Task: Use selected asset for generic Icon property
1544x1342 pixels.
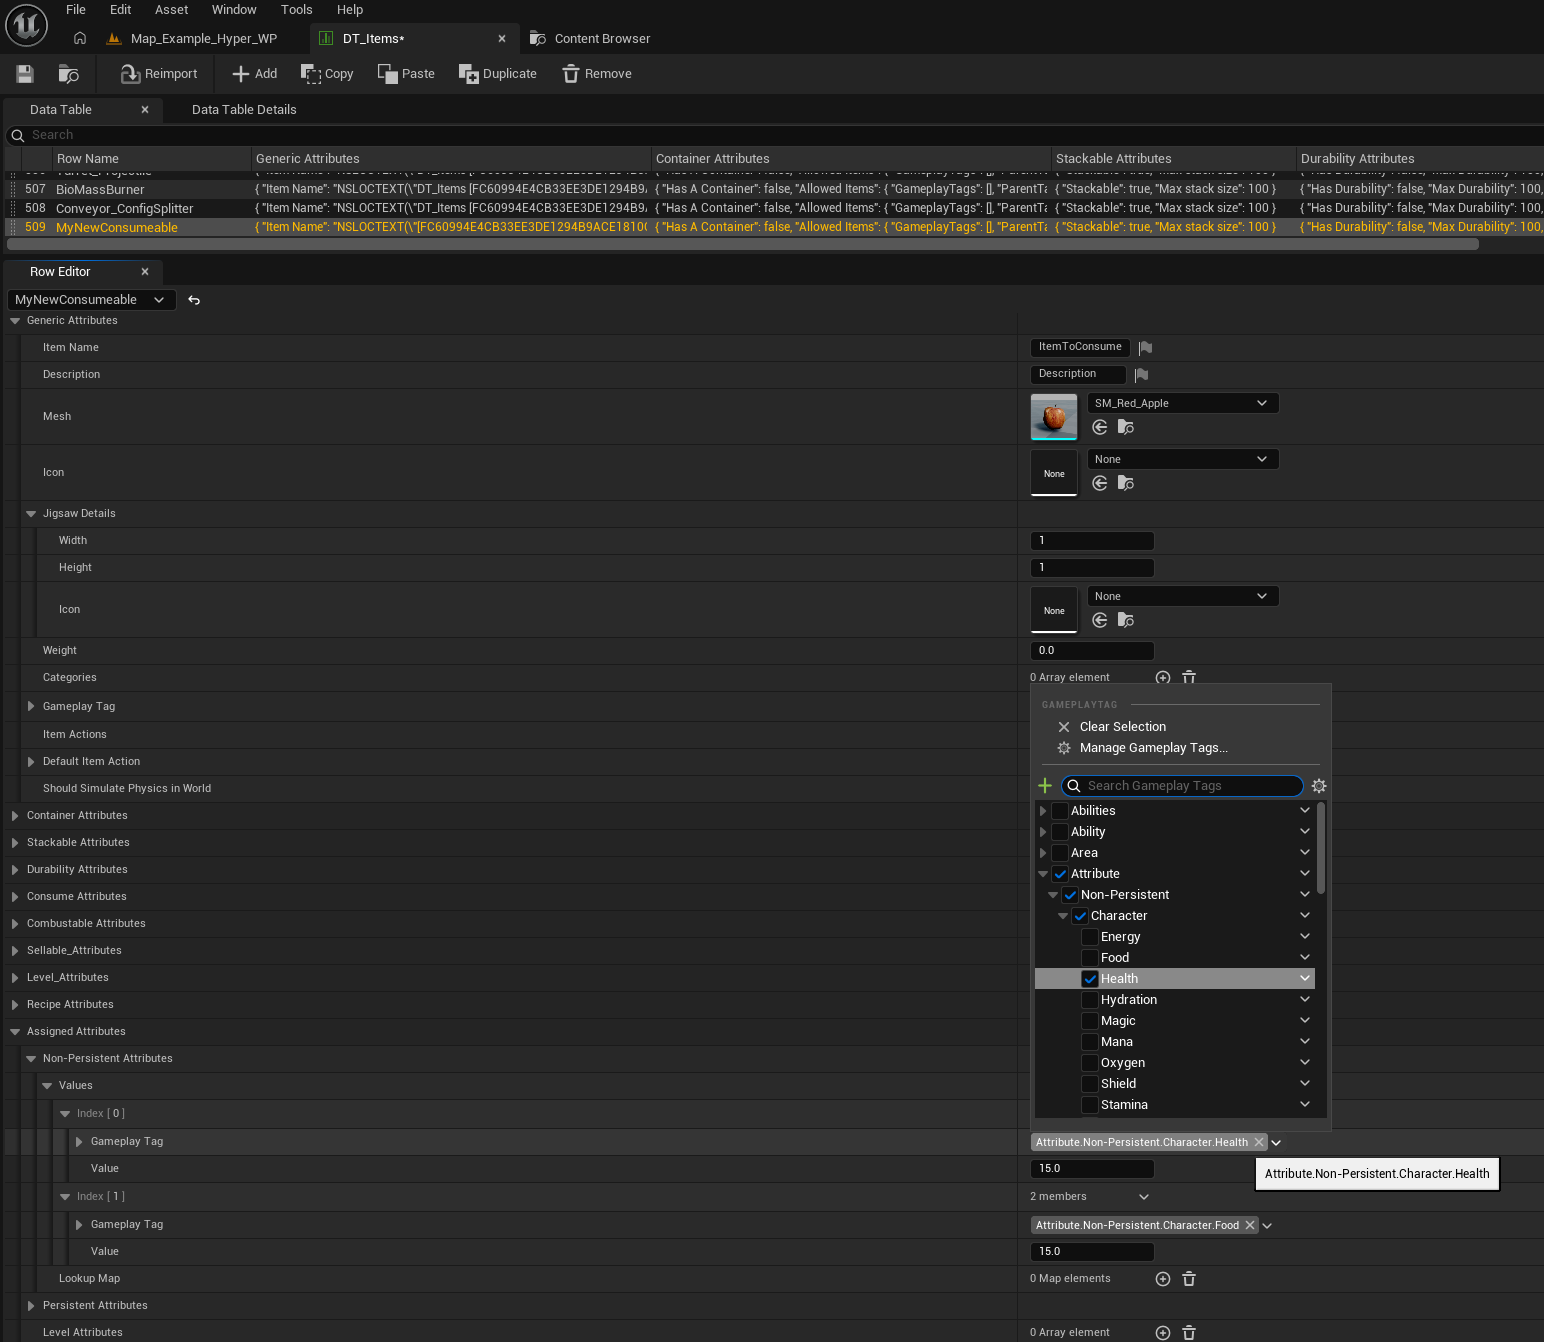Action: coord(1100,484)
